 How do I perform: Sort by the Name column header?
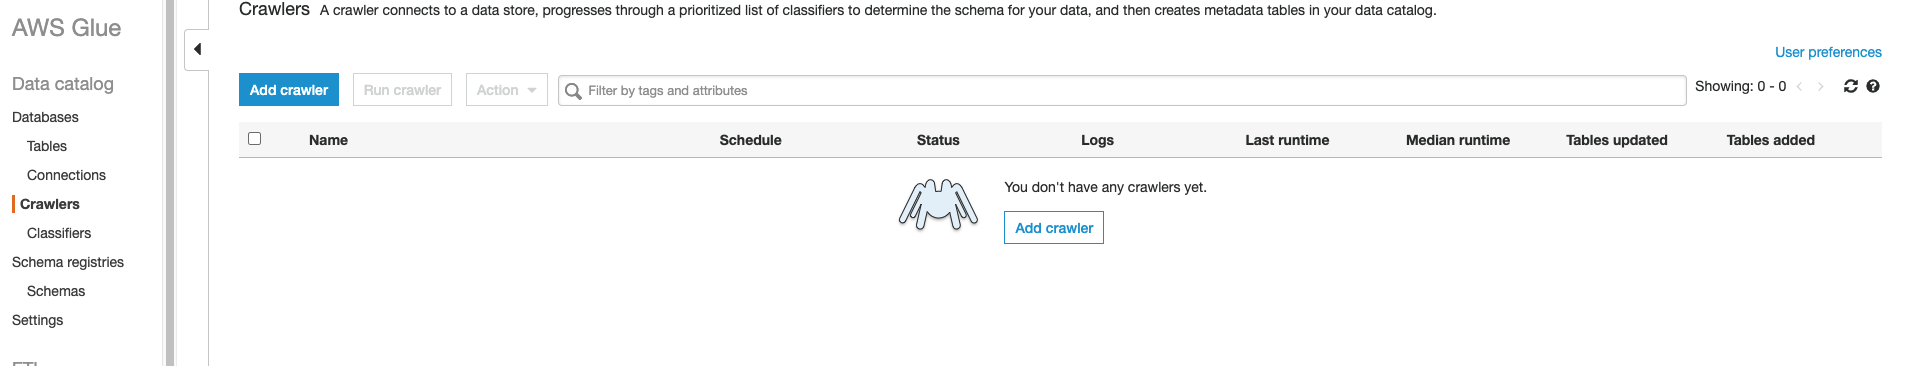pyautogui.click(x=328, y=140)
